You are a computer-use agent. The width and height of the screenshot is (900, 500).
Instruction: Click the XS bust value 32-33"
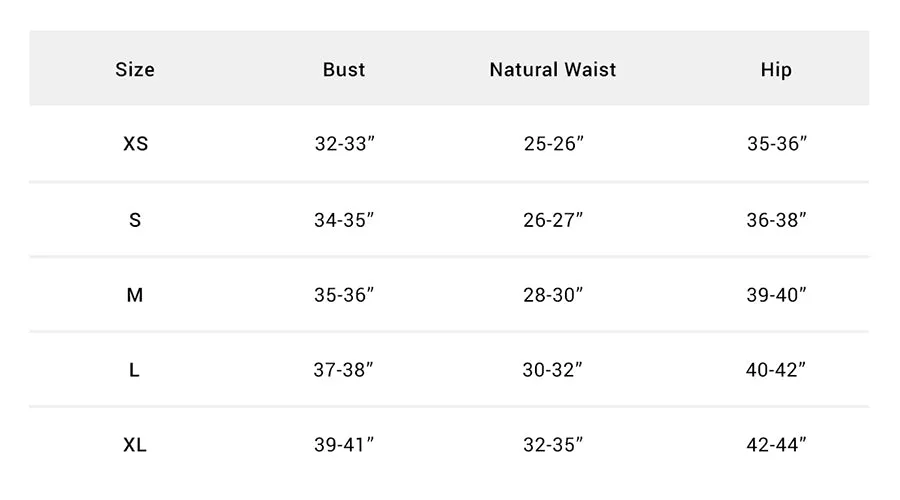(x=344, y=144)
